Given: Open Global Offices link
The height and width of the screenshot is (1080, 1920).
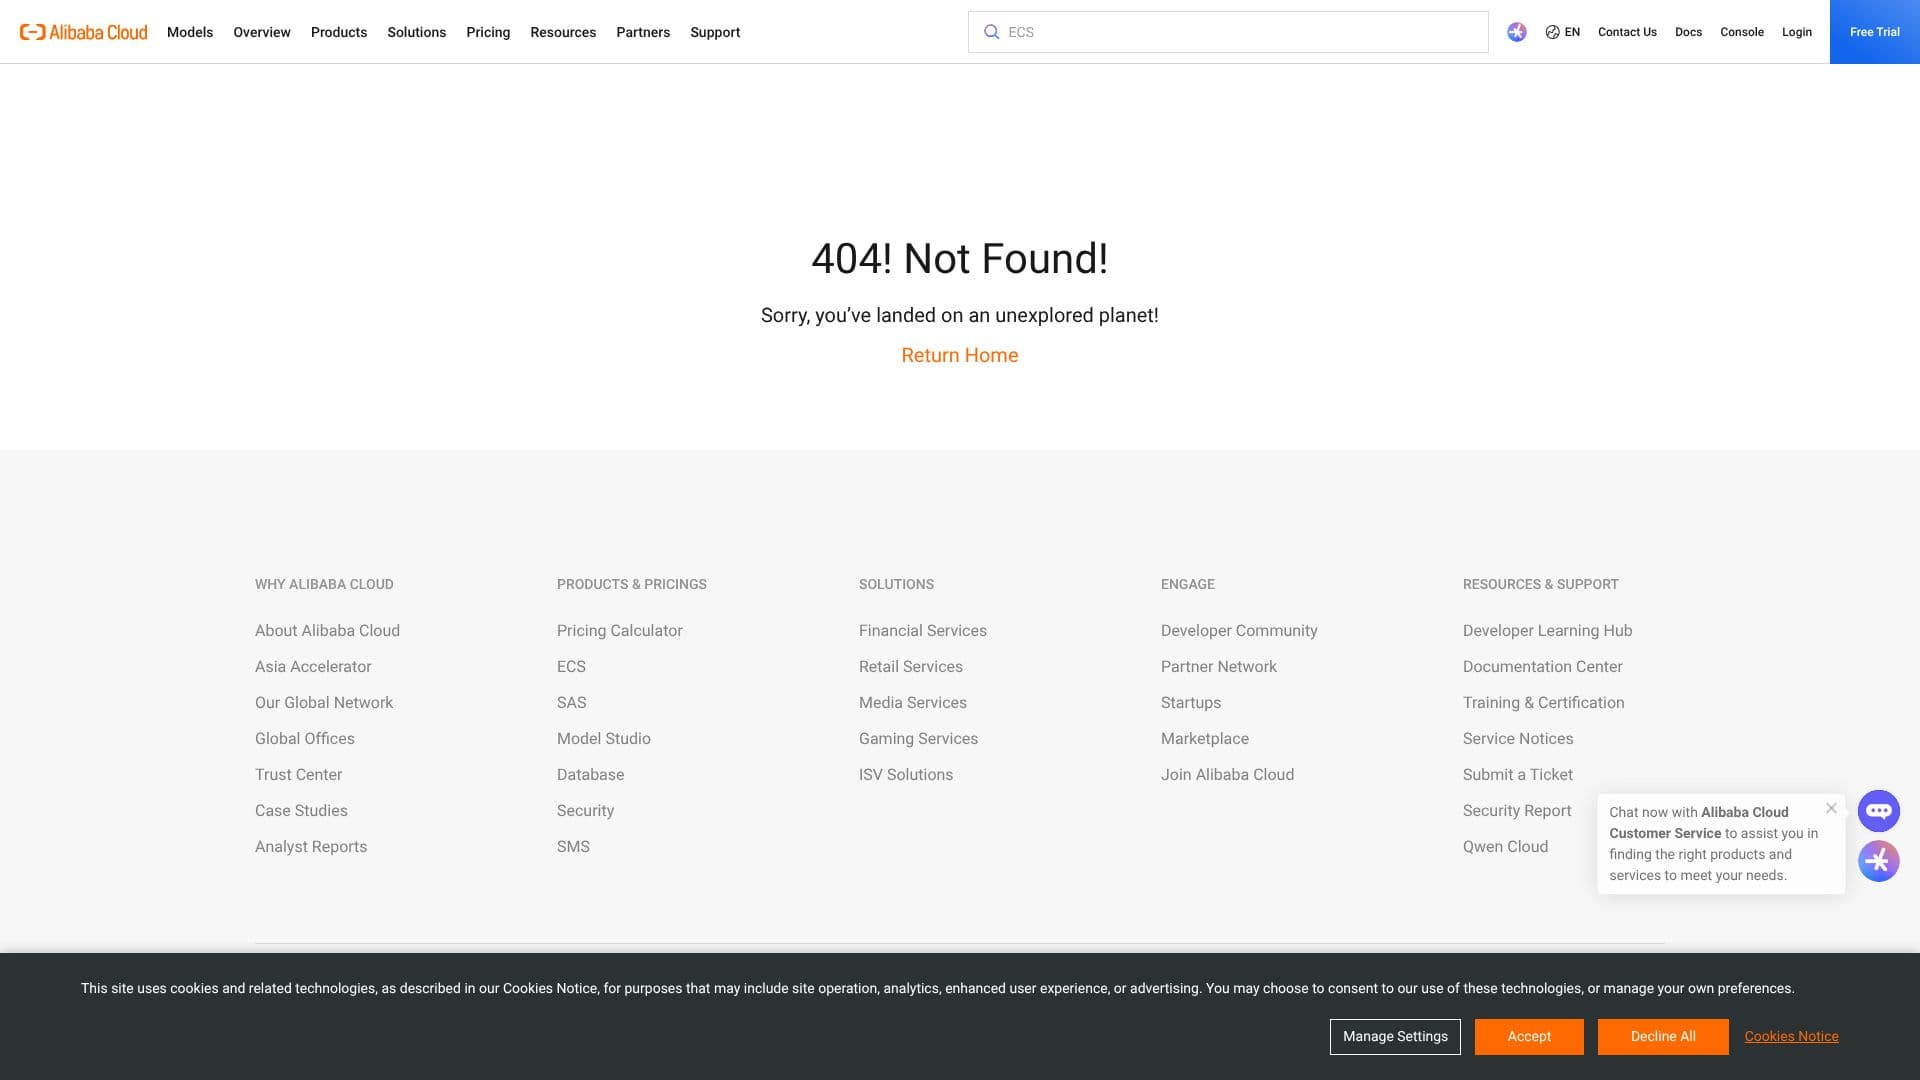Looking at the screenshot, I should pos(305,739).
